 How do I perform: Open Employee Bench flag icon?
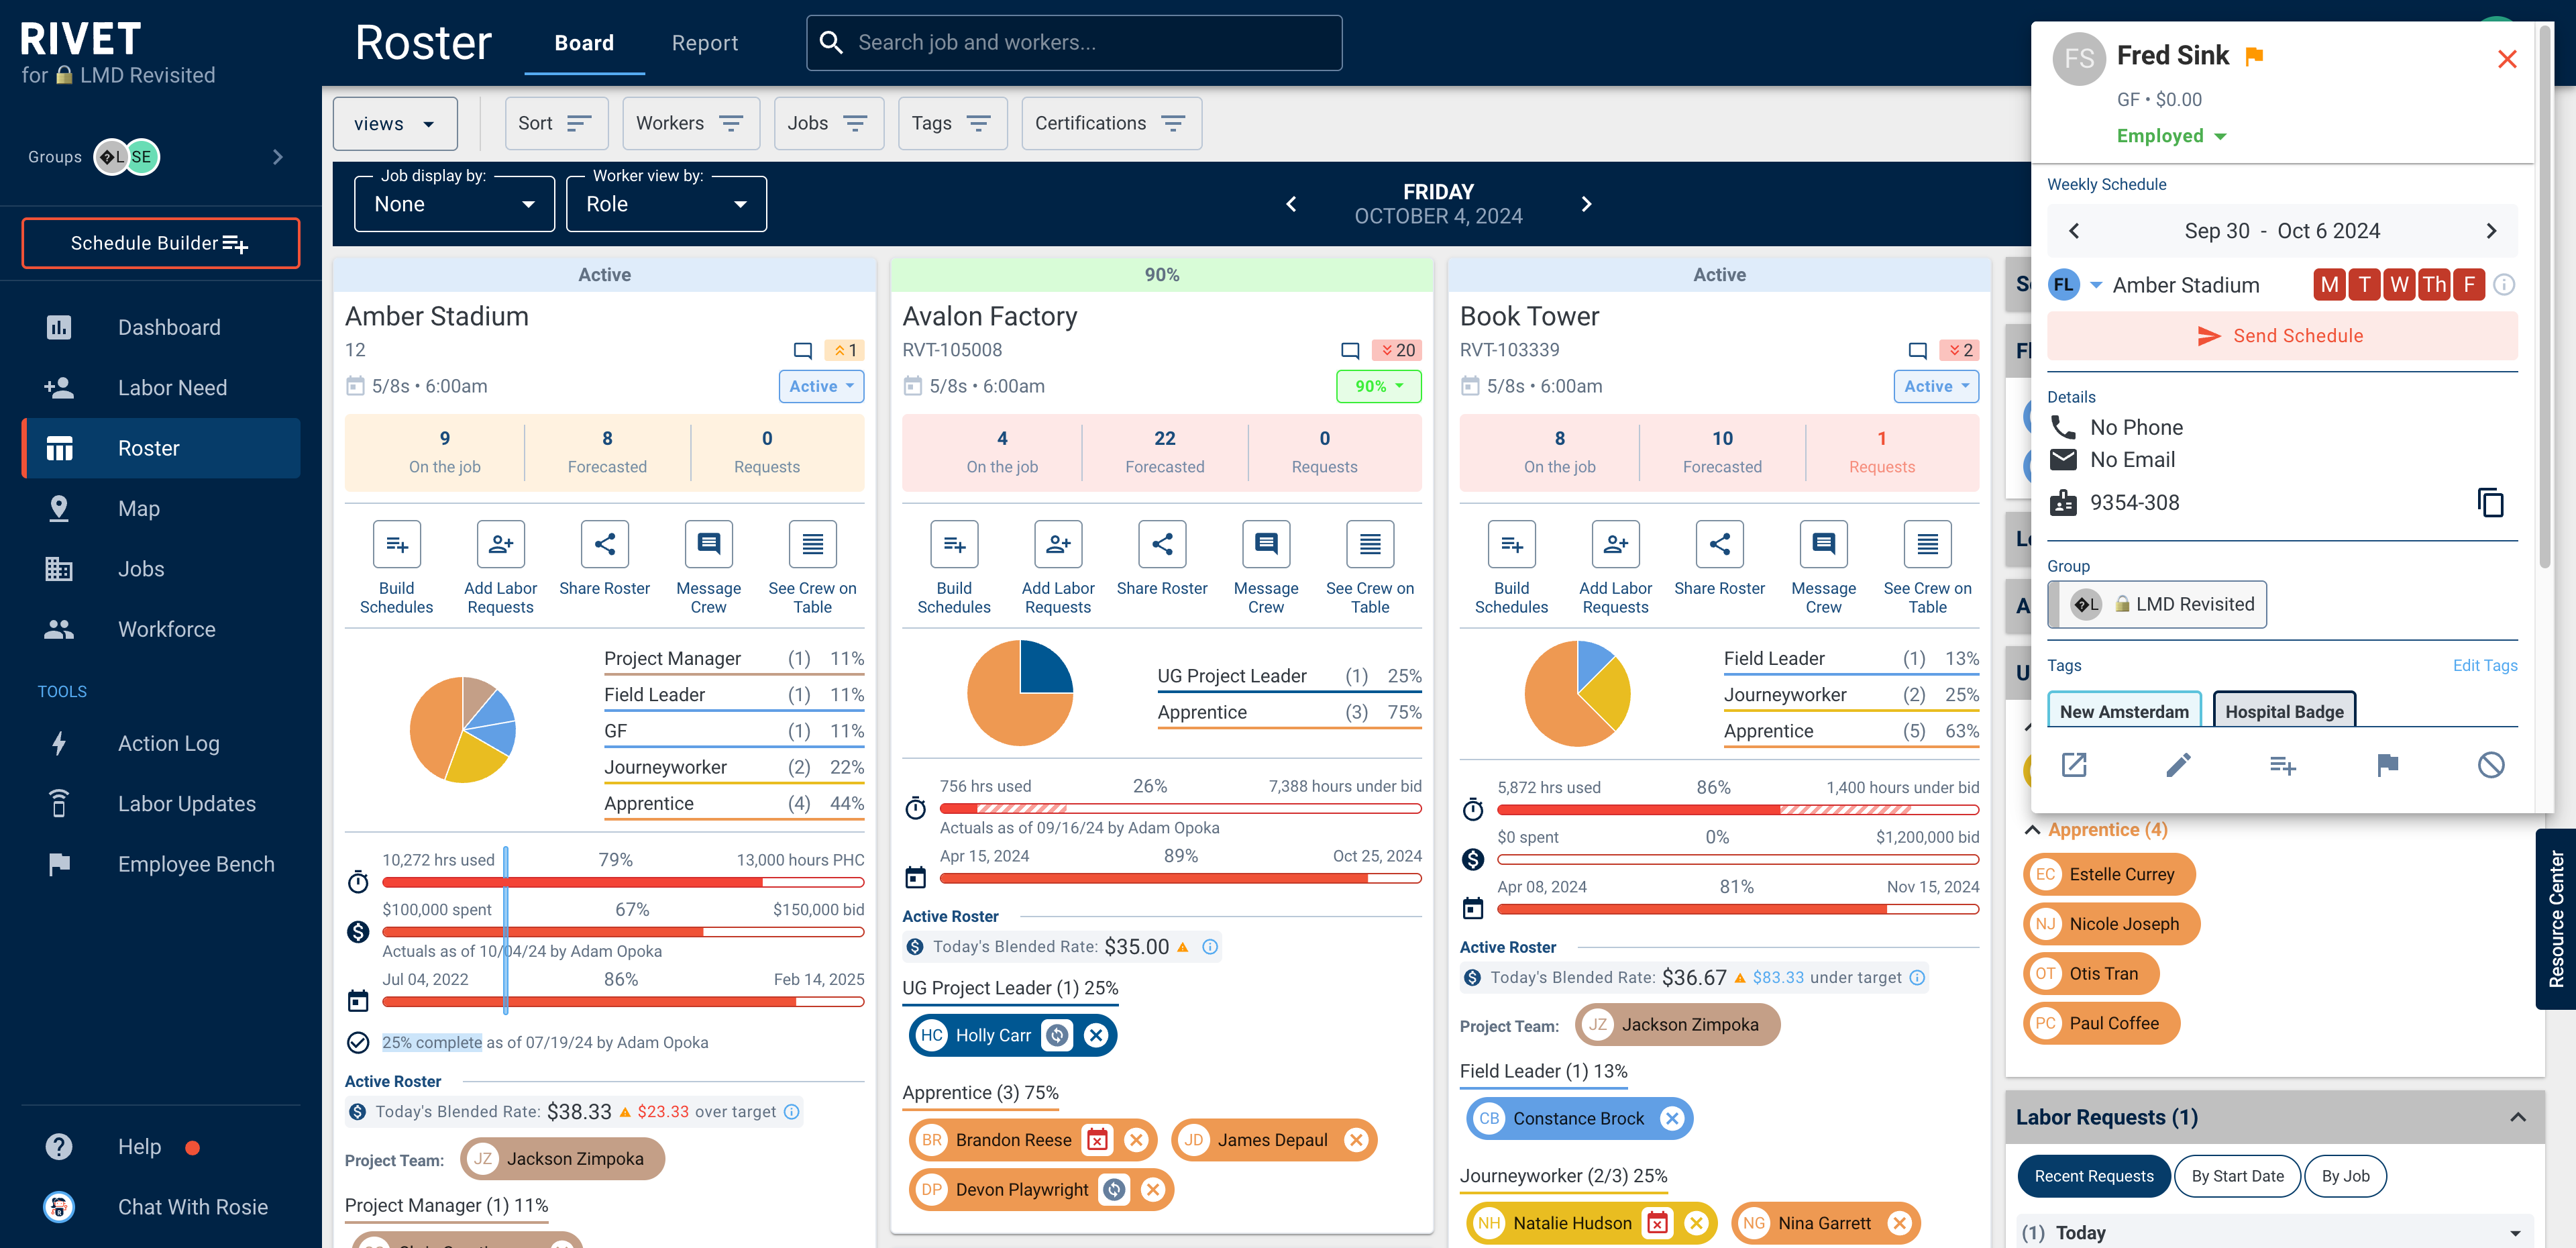tap(59, 864)
